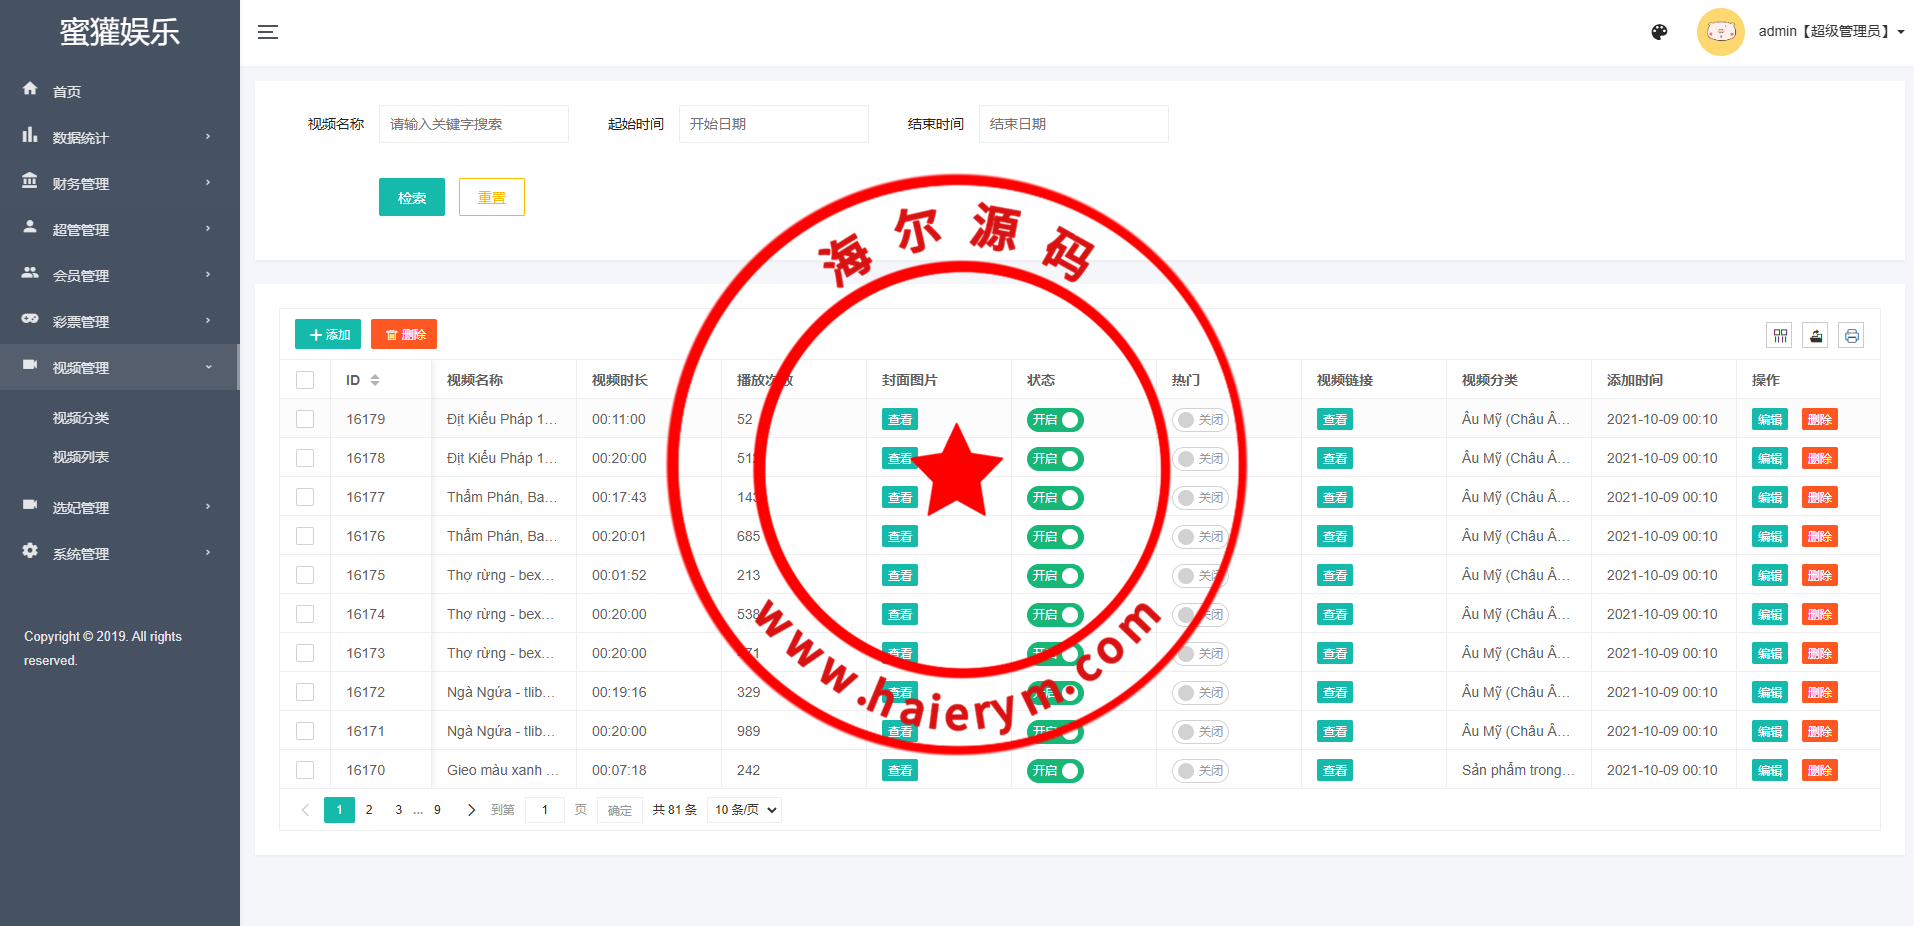Click the admin user avatar
The height and width of the screenshot is (926, 1914).
click(1720, 32)
